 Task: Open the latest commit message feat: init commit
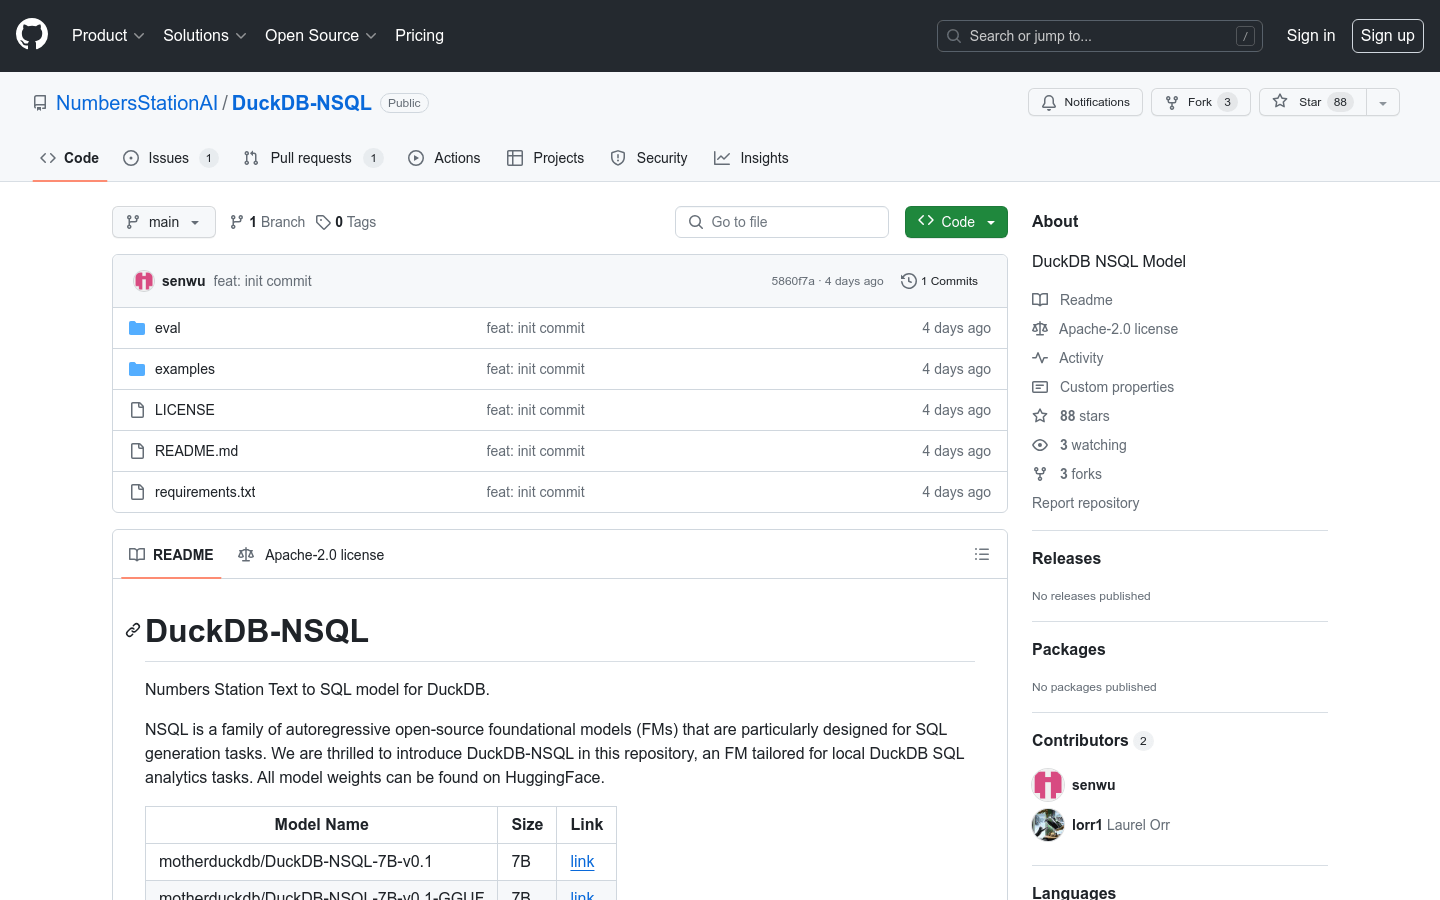[x=262, y=281]
